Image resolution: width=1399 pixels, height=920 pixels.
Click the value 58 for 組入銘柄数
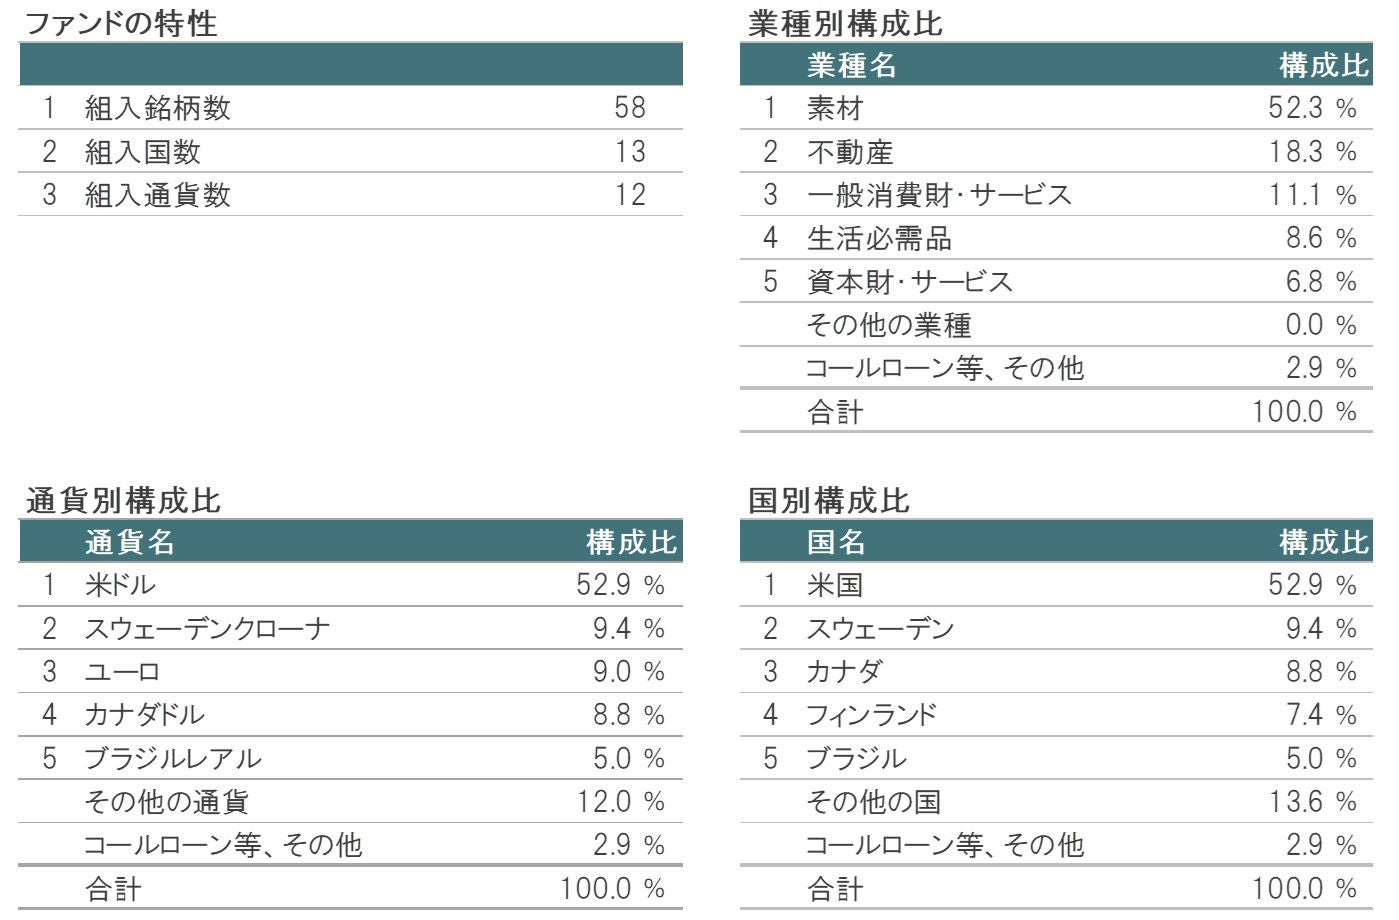(630, 108)
